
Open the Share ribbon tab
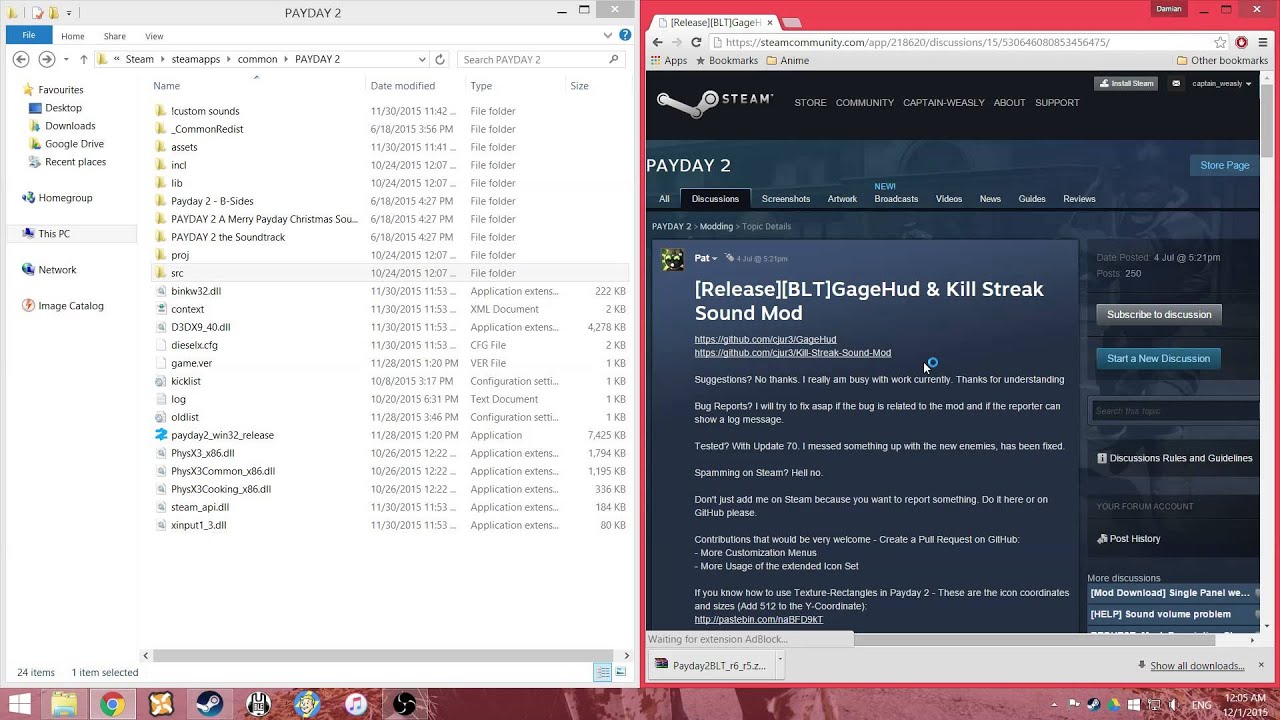click(x=113, y=36)
